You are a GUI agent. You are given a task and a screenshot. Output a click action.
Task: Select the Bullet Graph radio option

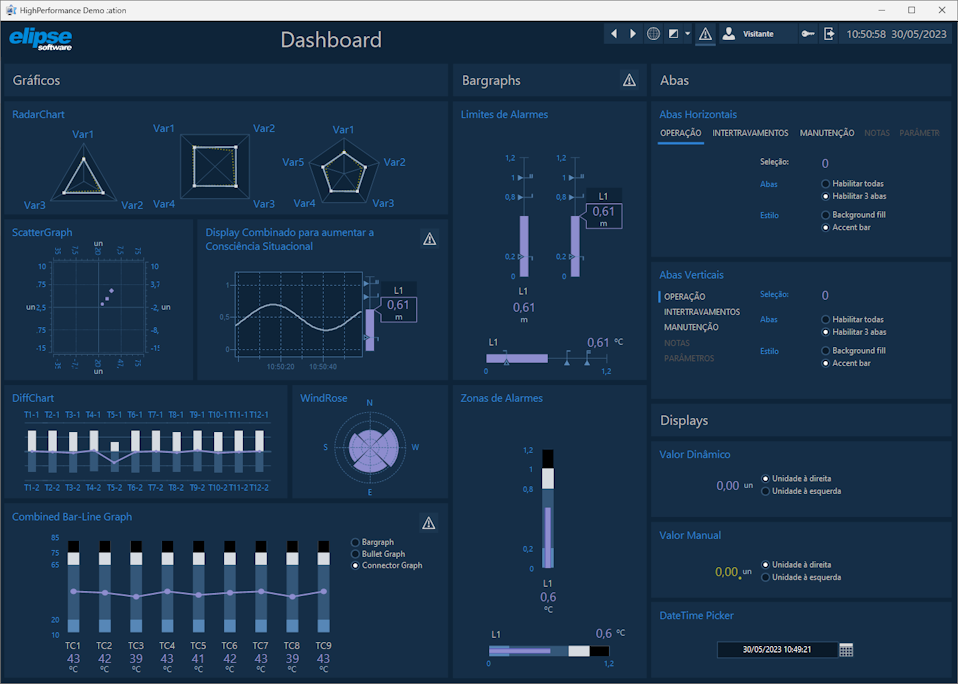pyautogui.click(x=357, y=553)
